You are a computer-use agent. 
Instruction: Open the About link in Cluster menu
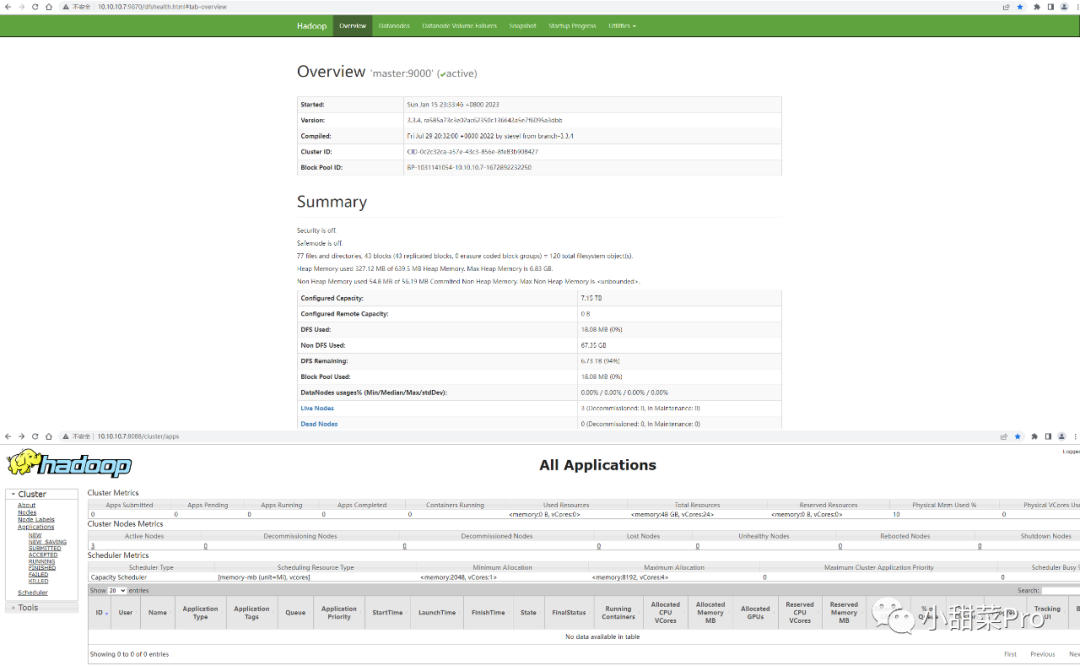click(x=26, y=506)
